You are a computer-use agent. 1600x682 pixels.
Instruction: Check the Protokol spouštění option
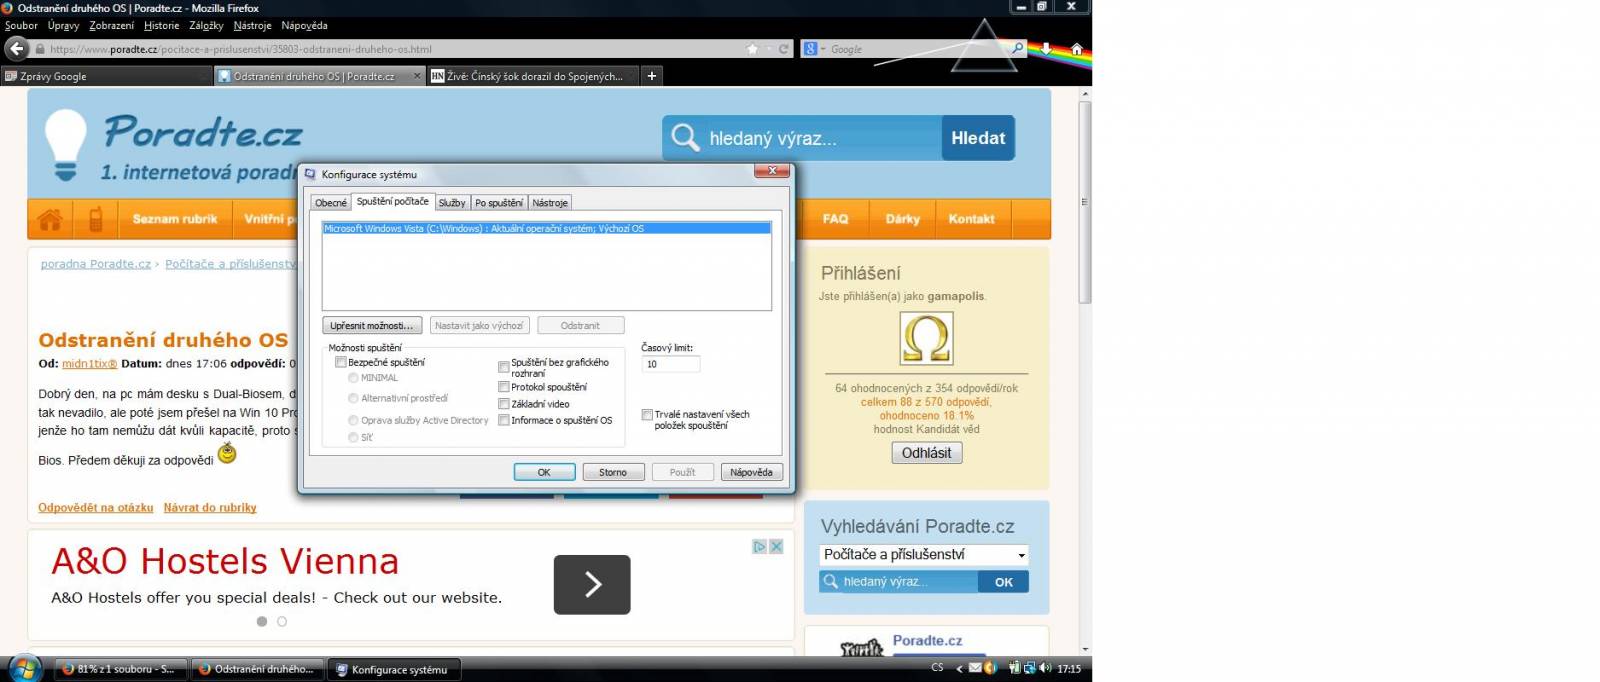click(x=504, y=387)
